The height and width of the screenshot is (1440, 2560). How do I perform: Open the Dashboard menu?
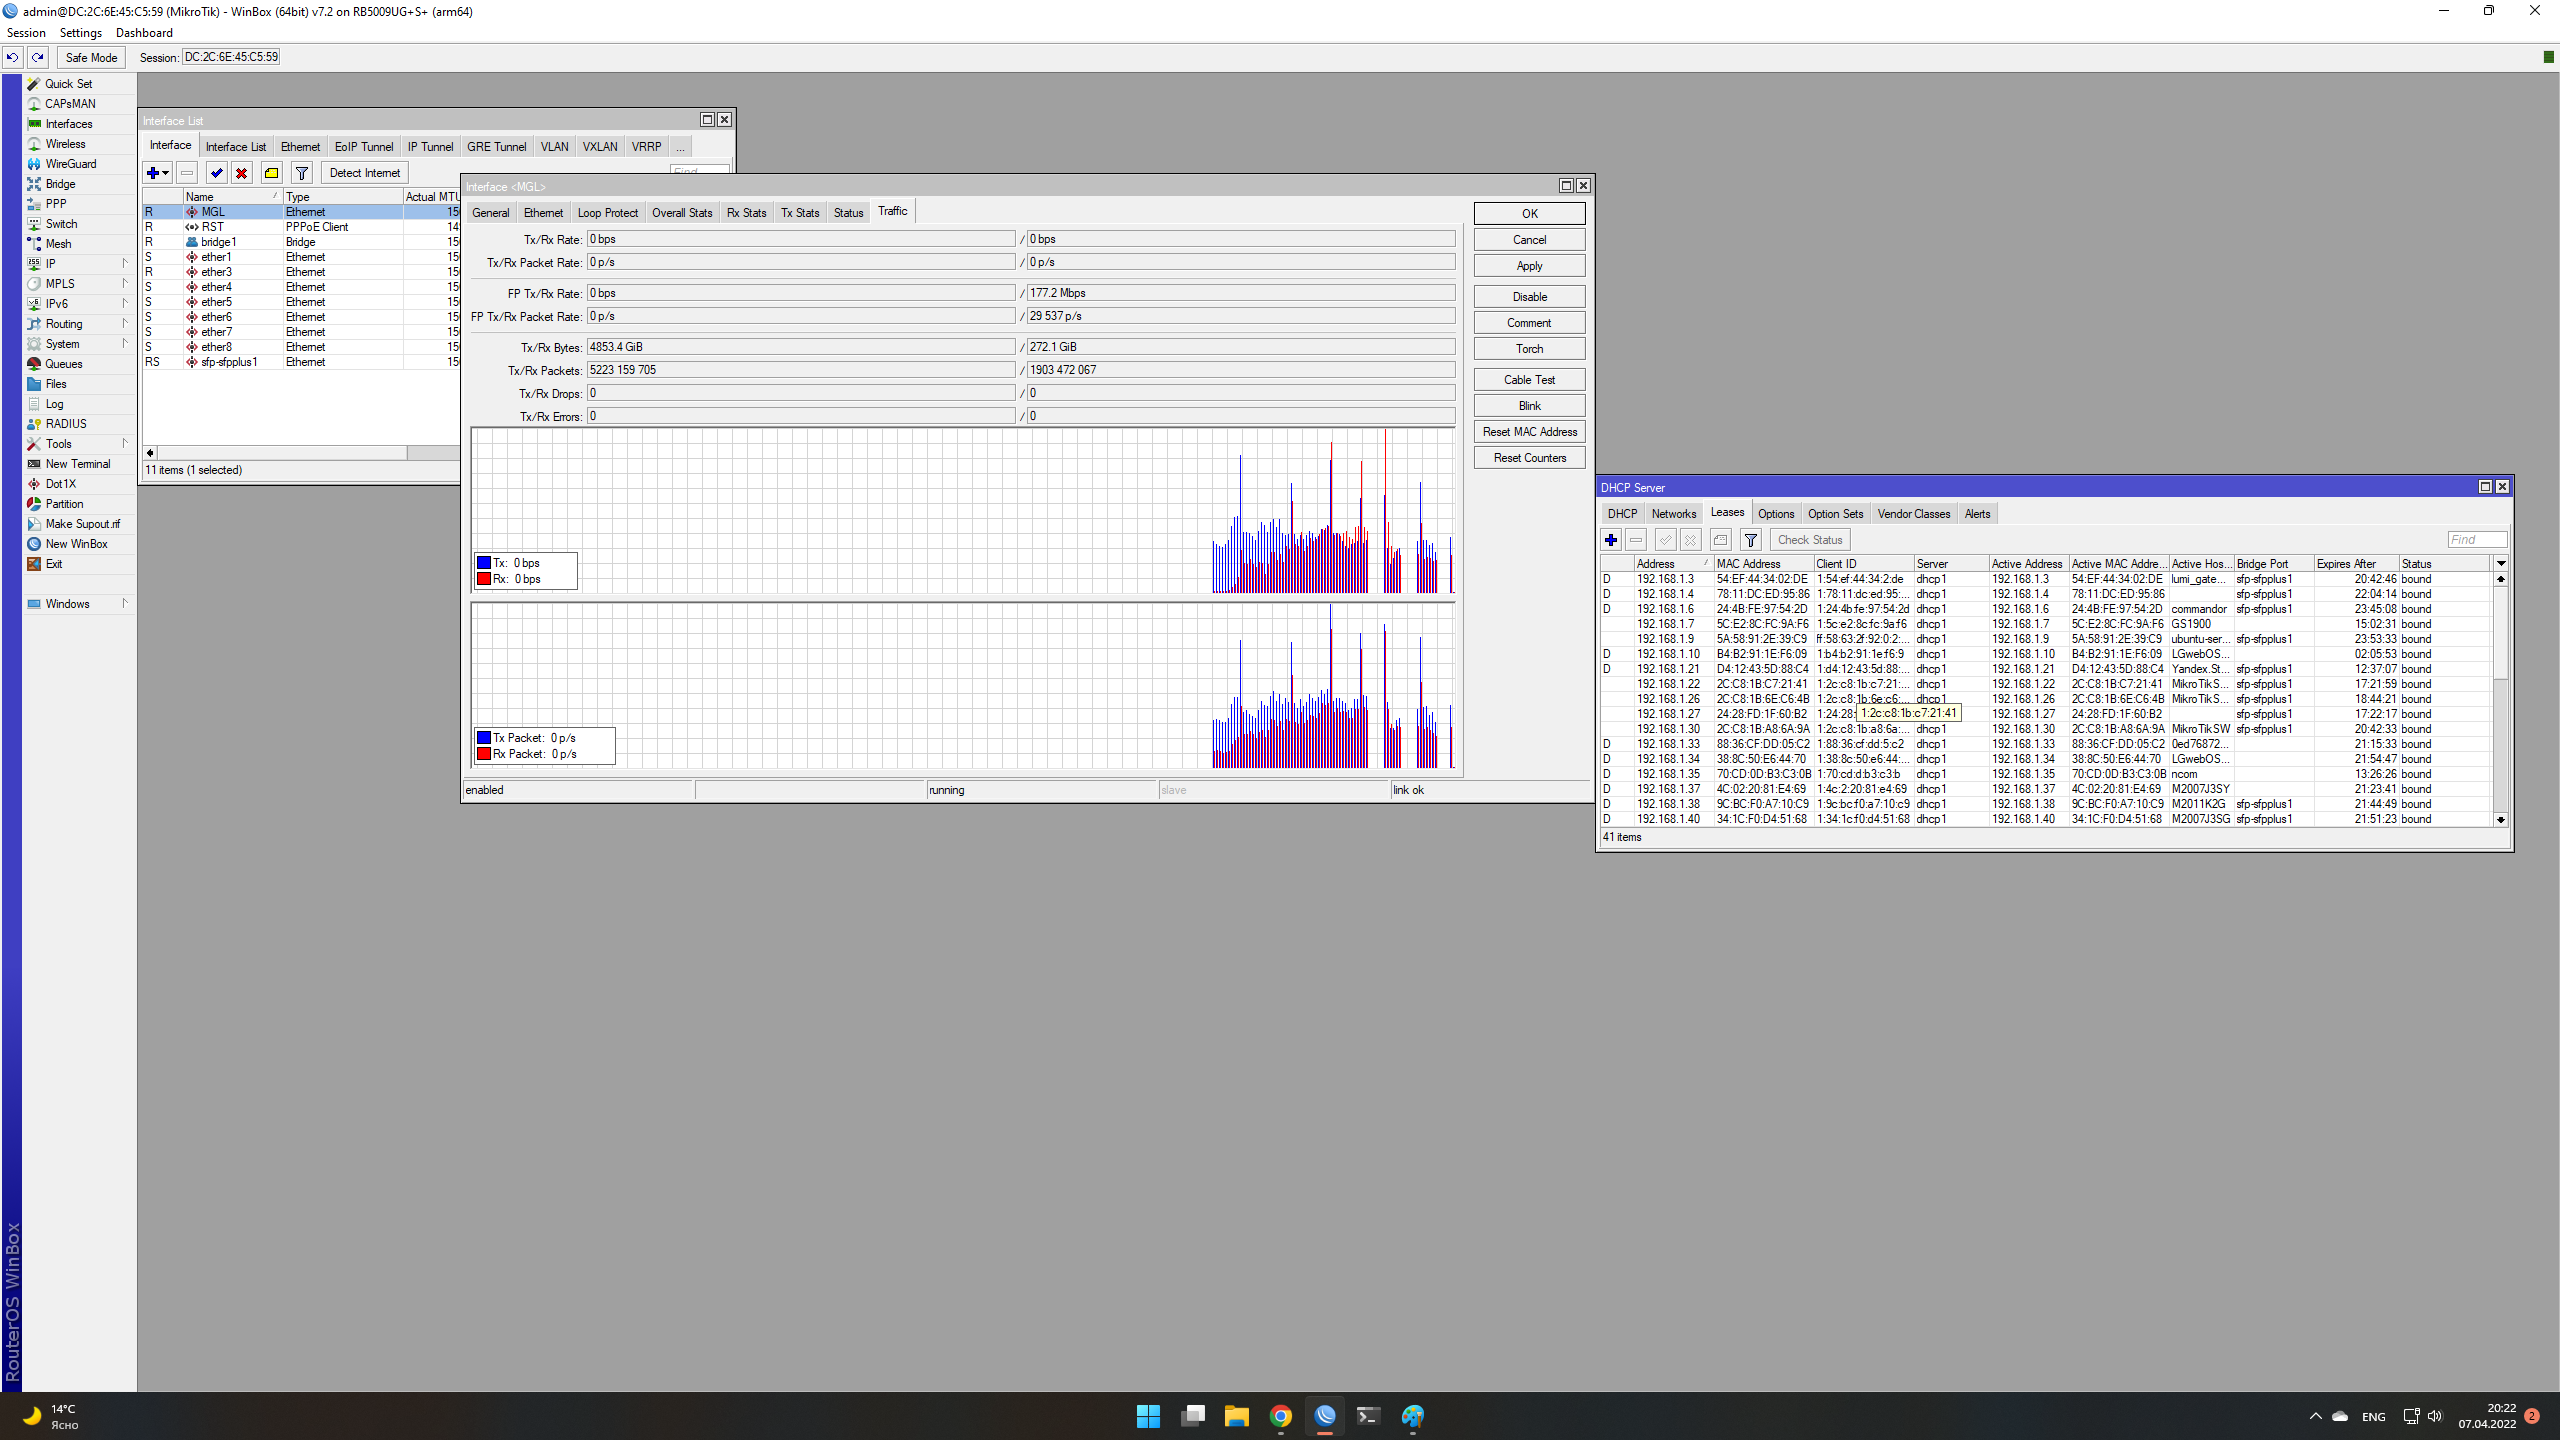click(144, 33)
